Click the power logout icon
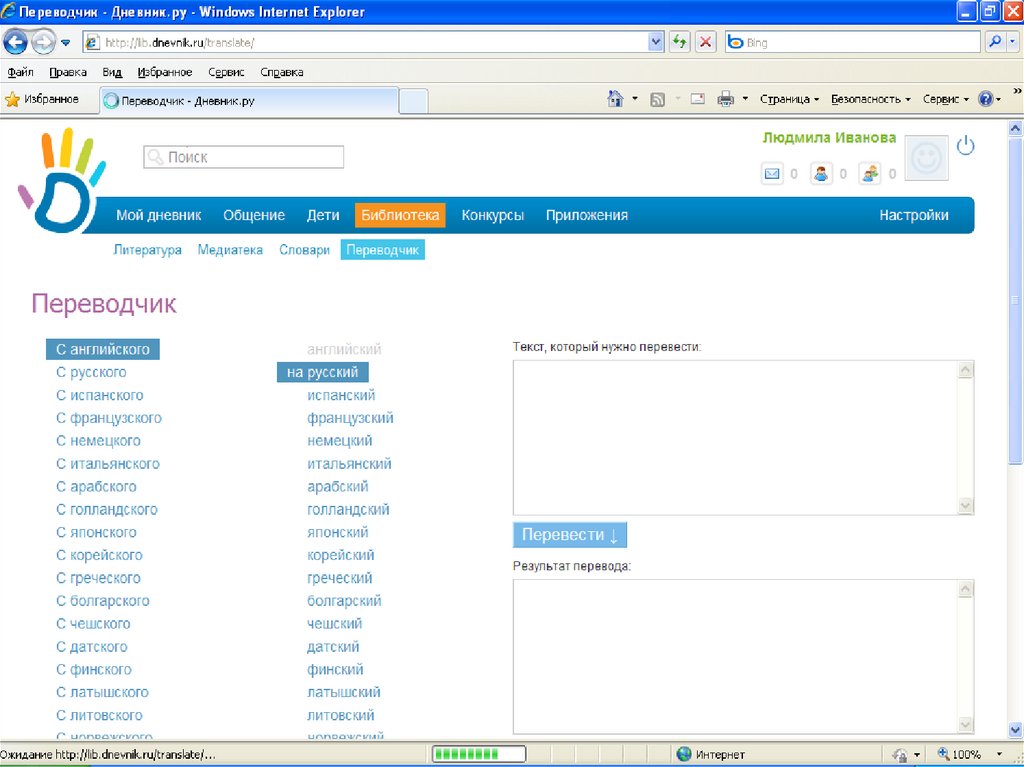1024x767 pixels. (x=965, y=146)
